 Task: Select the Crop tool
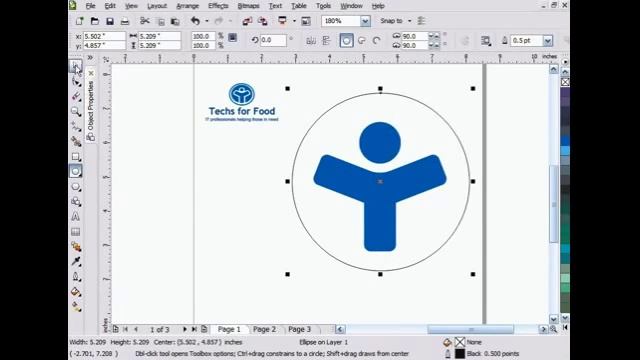(76, 96)
